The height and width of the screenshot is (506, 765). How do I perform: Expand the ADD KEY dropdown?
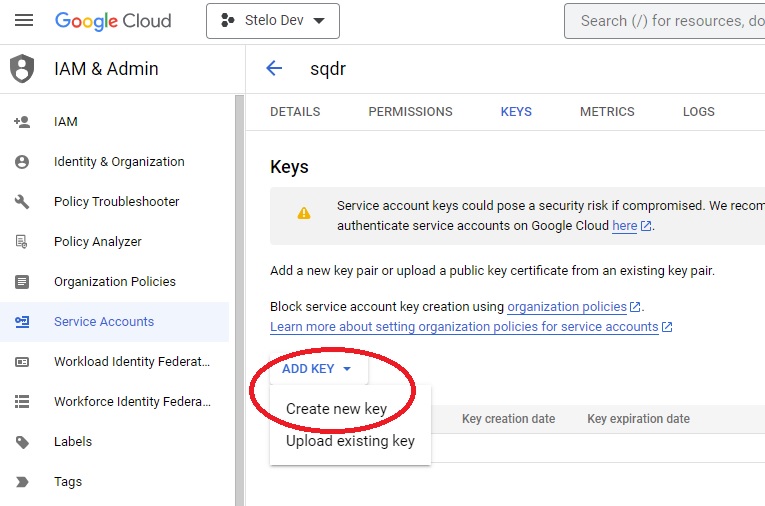coord(317,369)
